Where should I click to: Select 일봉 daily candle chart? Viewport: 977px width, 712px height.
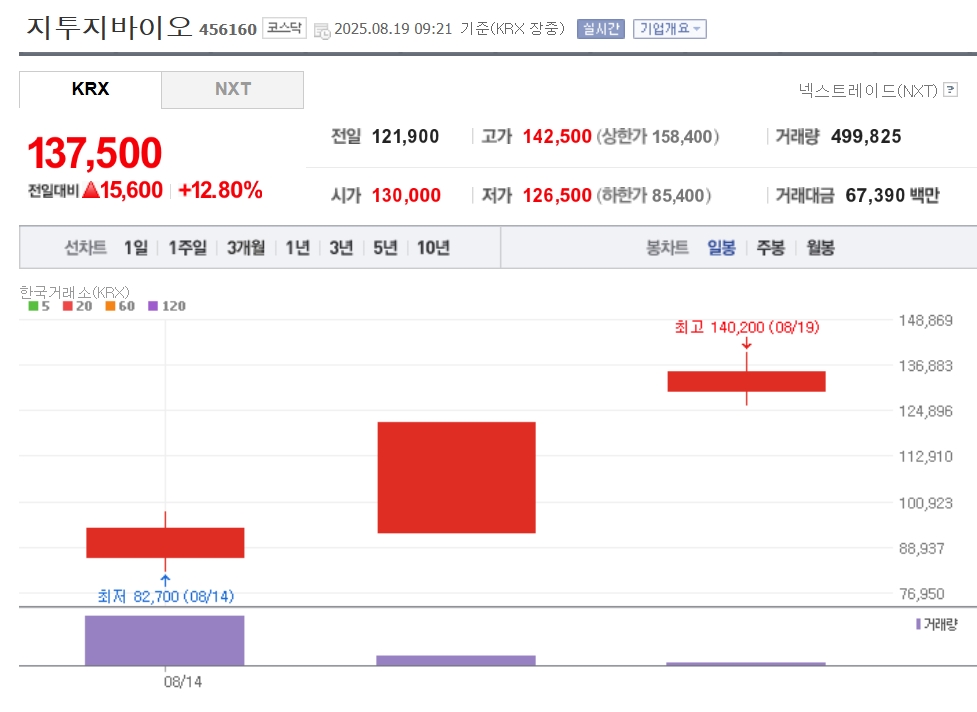[x=721, y=248]
